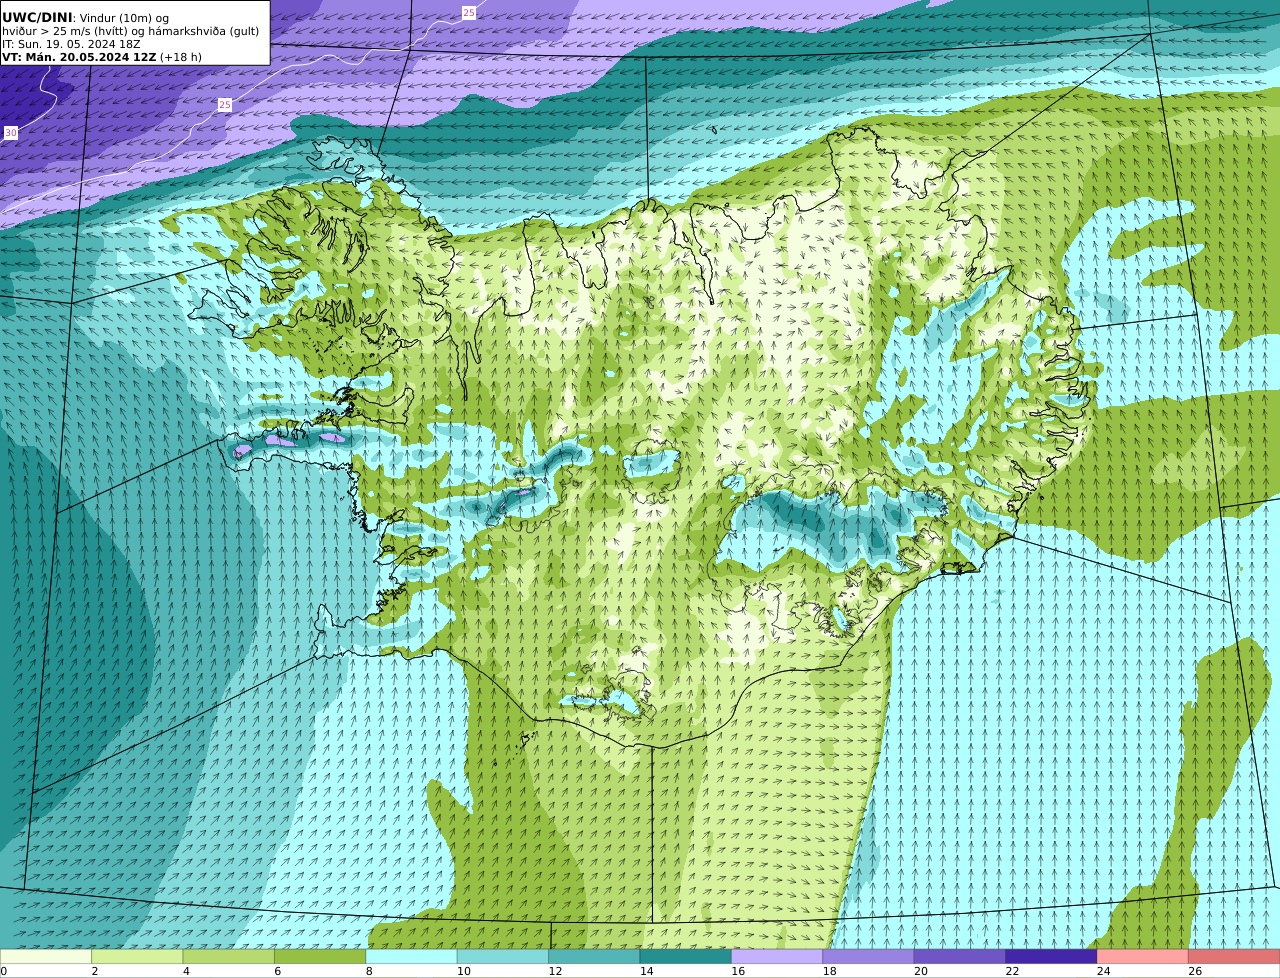Image resolution: width=1280 pixels, height=978 pixels.
Task: Select the dark teal 14–16 m/s legend swatch
Action: pos(686,956)
